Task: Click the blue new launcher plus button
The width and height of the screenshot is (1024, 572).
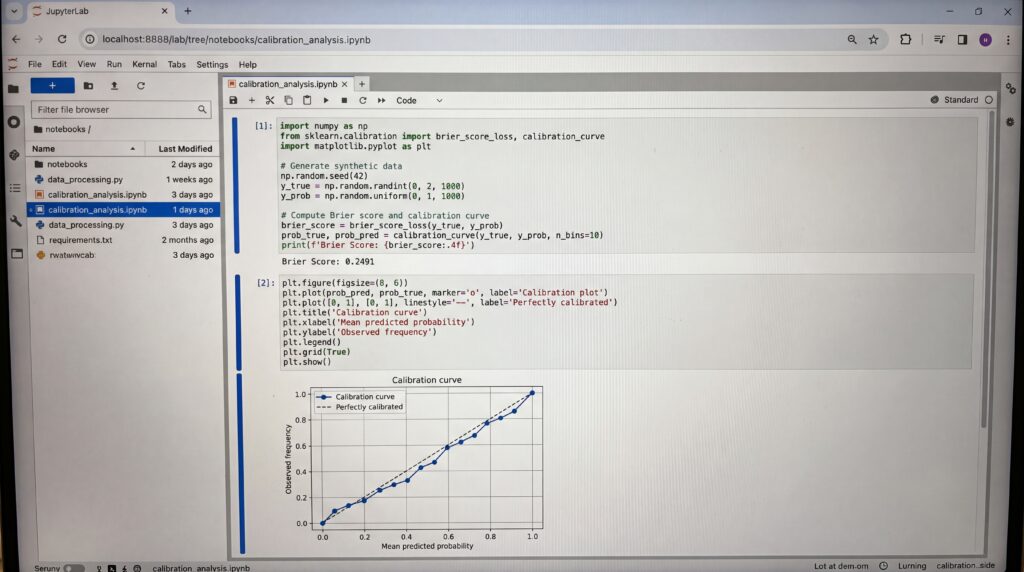Action: [x=52, y=86]
